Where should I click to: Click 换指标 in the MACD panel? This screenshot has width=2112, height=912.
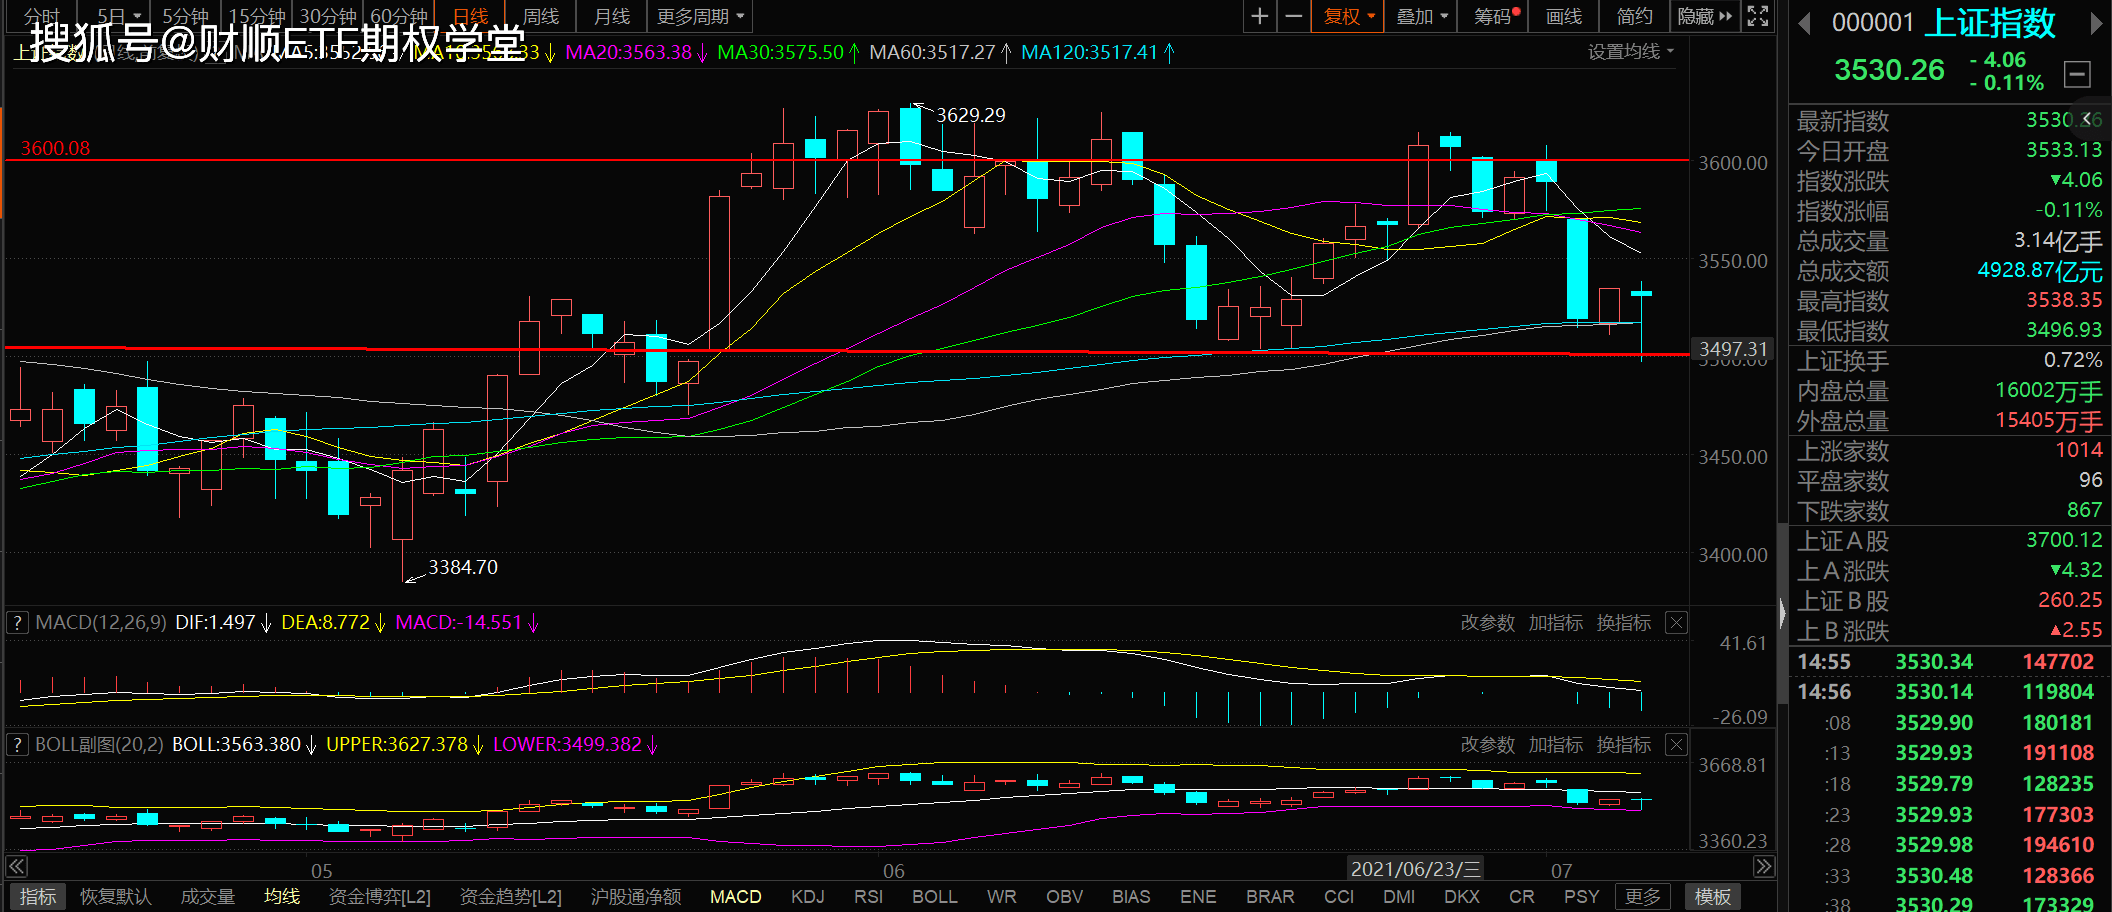(x=1623, y=623)
